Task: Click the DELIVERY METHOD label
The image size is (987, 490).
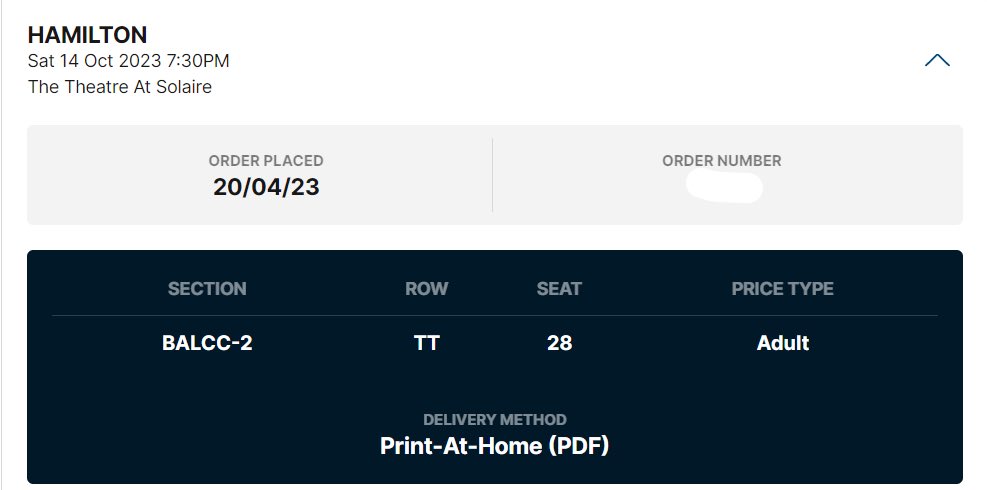Action: pyautogui.click(x=495, y=419)
